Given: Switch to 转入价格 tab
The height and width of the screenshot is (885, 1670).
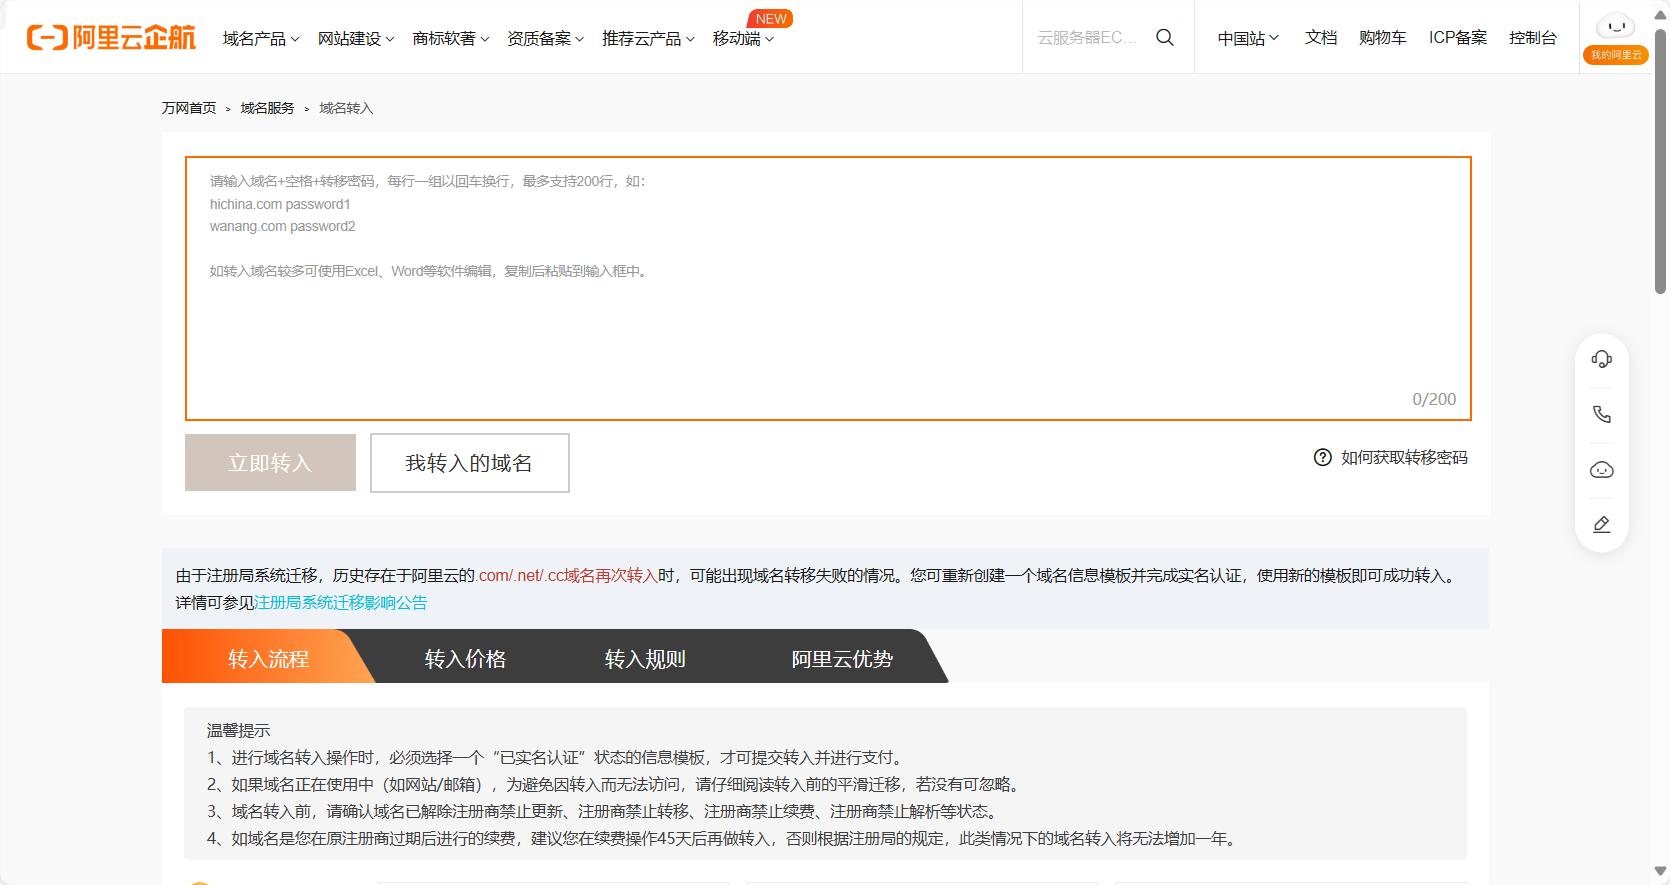Looking at the screenshot, I should point(465,658).
